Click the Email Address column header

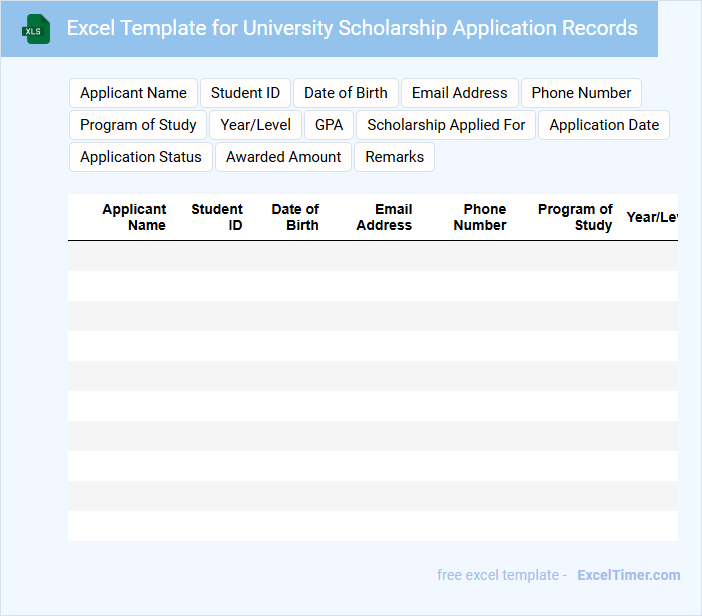[x=384, y=217]
